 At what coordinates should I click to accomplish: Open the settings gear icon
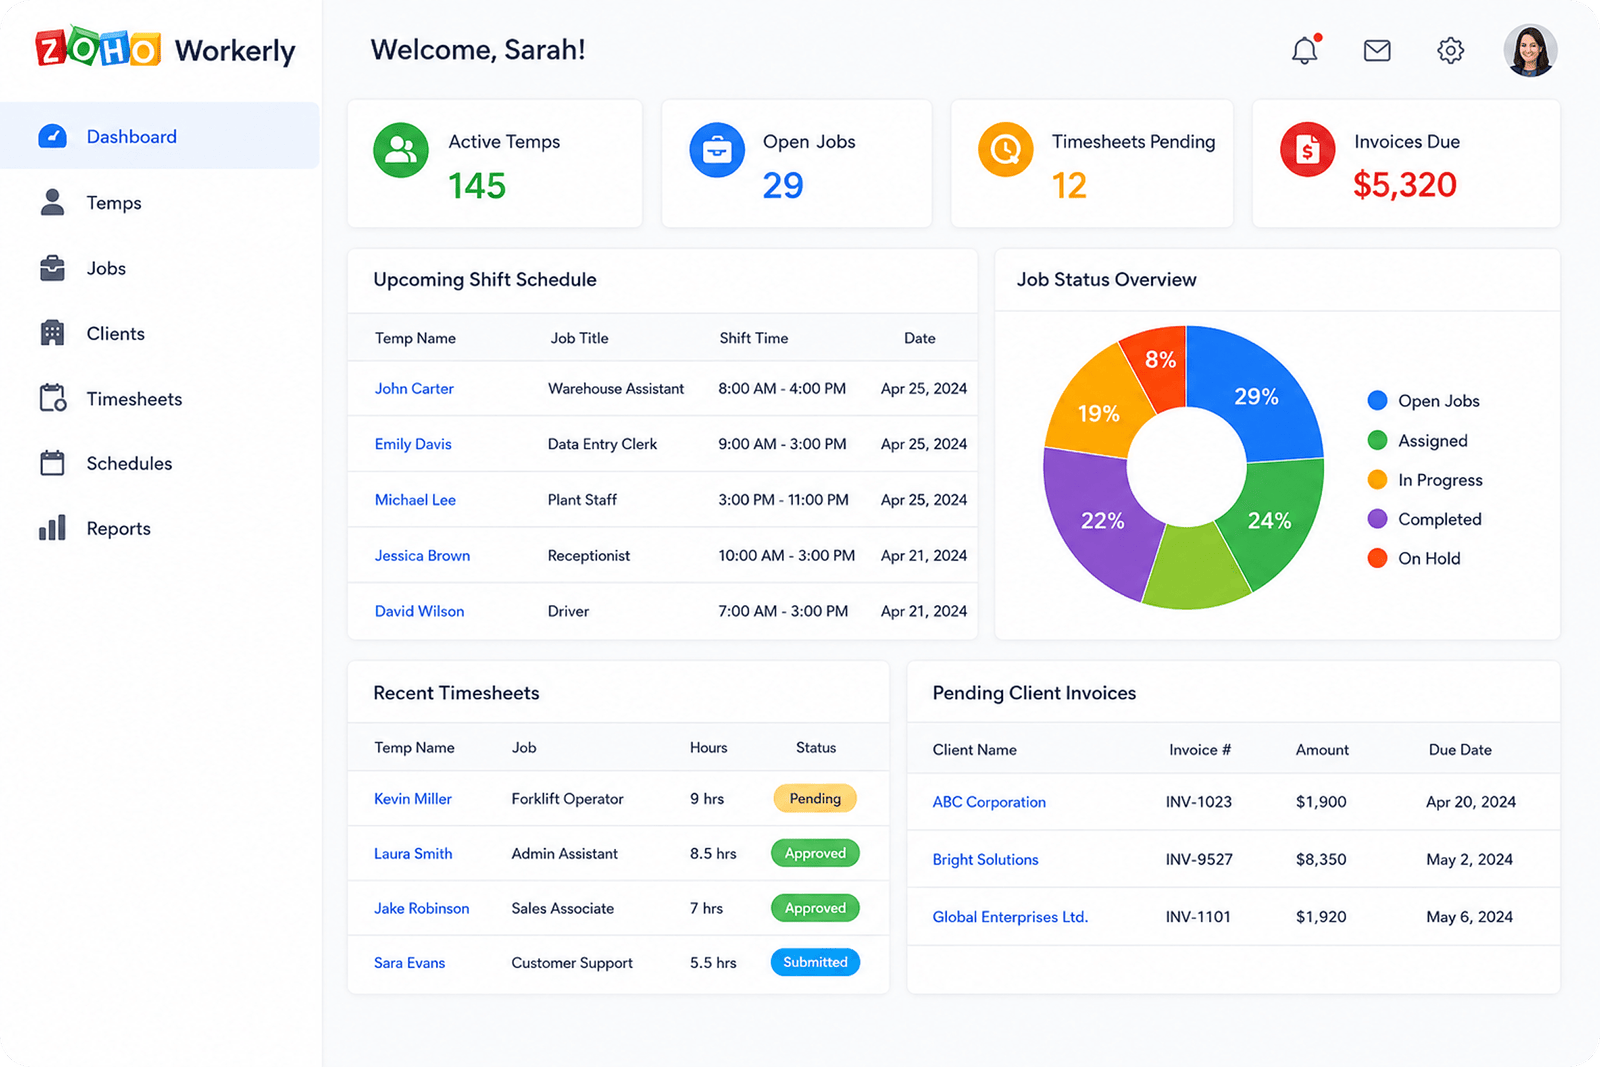pos(1450,50)
